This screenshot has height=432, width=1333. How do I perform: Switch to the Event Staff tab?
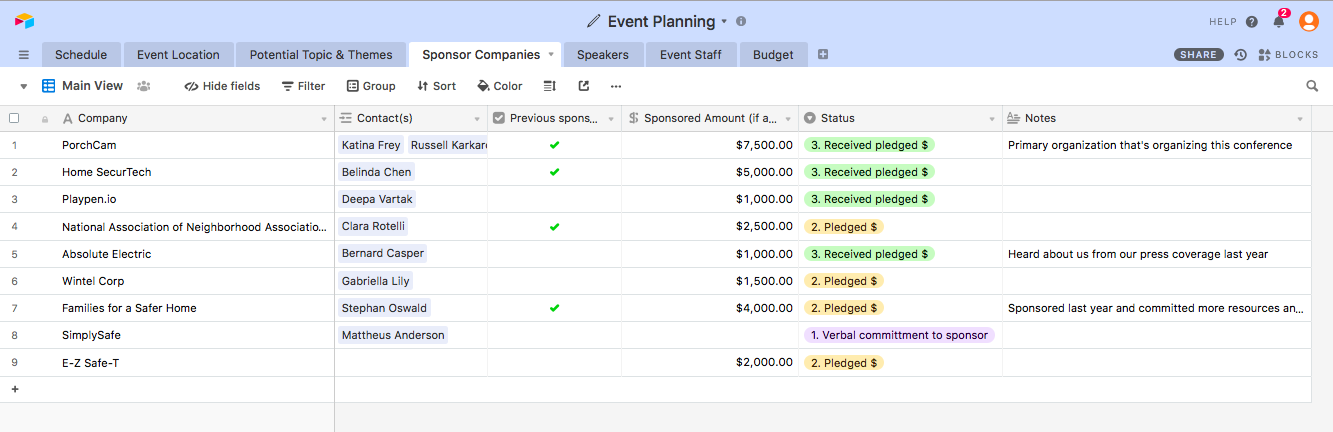click(691, 55)
